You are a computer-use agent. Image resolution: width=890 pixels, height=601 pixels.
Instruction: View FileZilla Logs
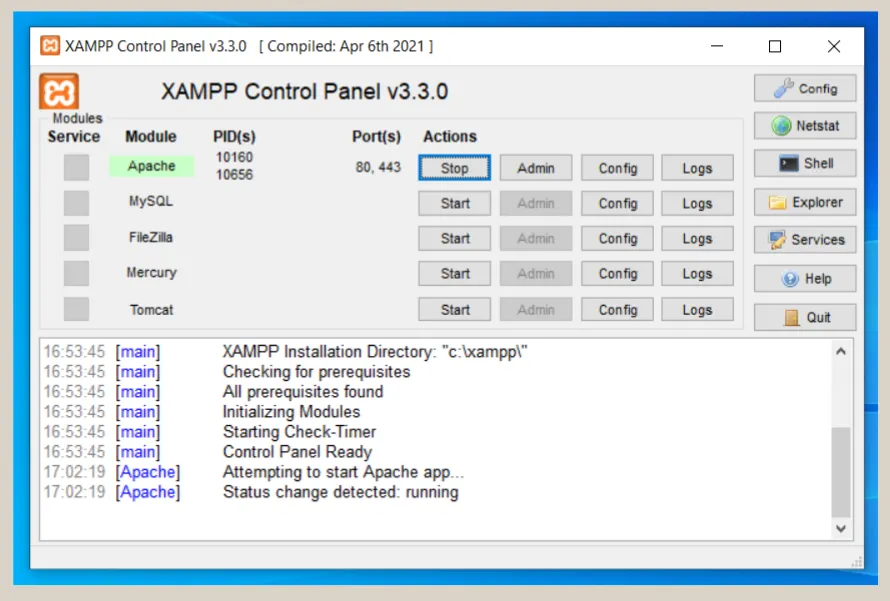697,238
